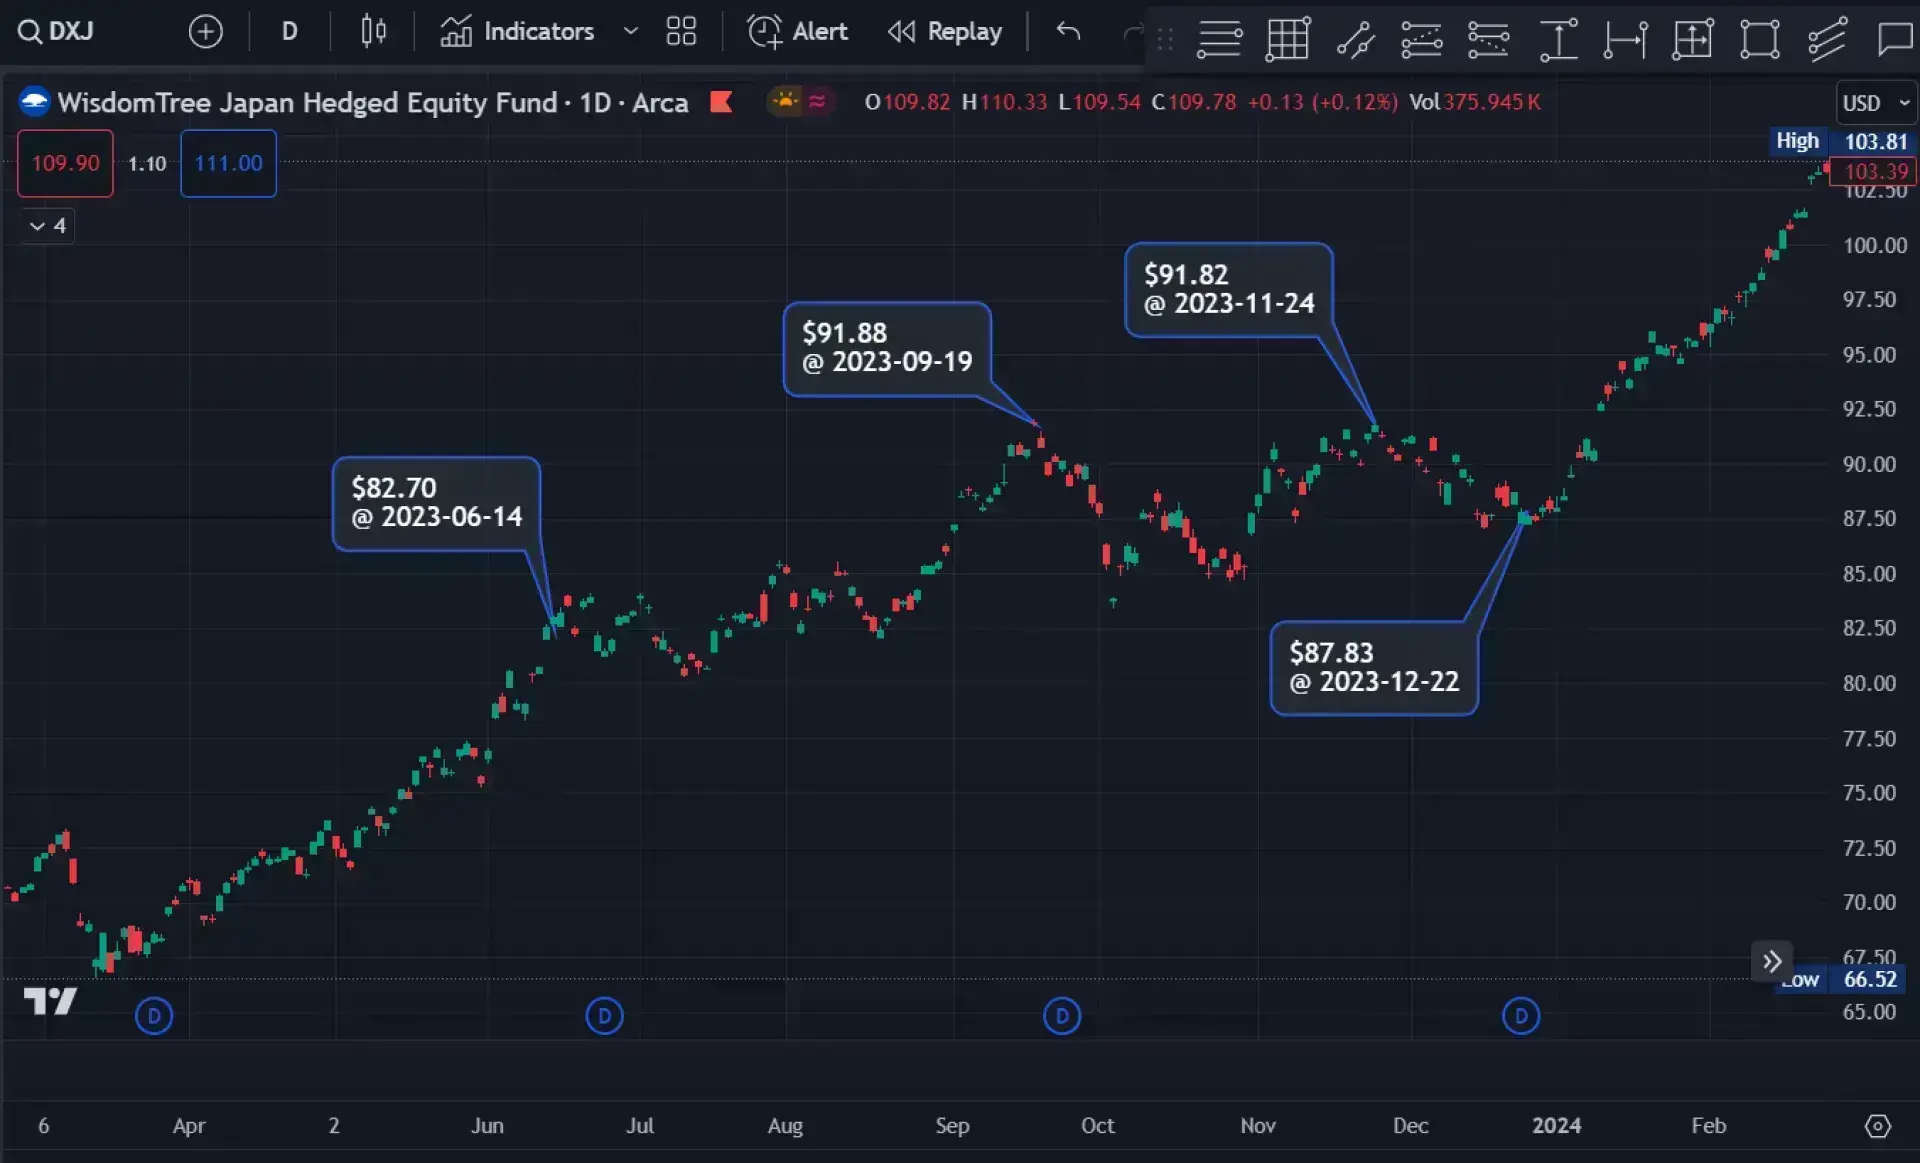1920x1163 pixels.
Task: Click the 2024 label on time axis
Action: click(1556, 1126)
